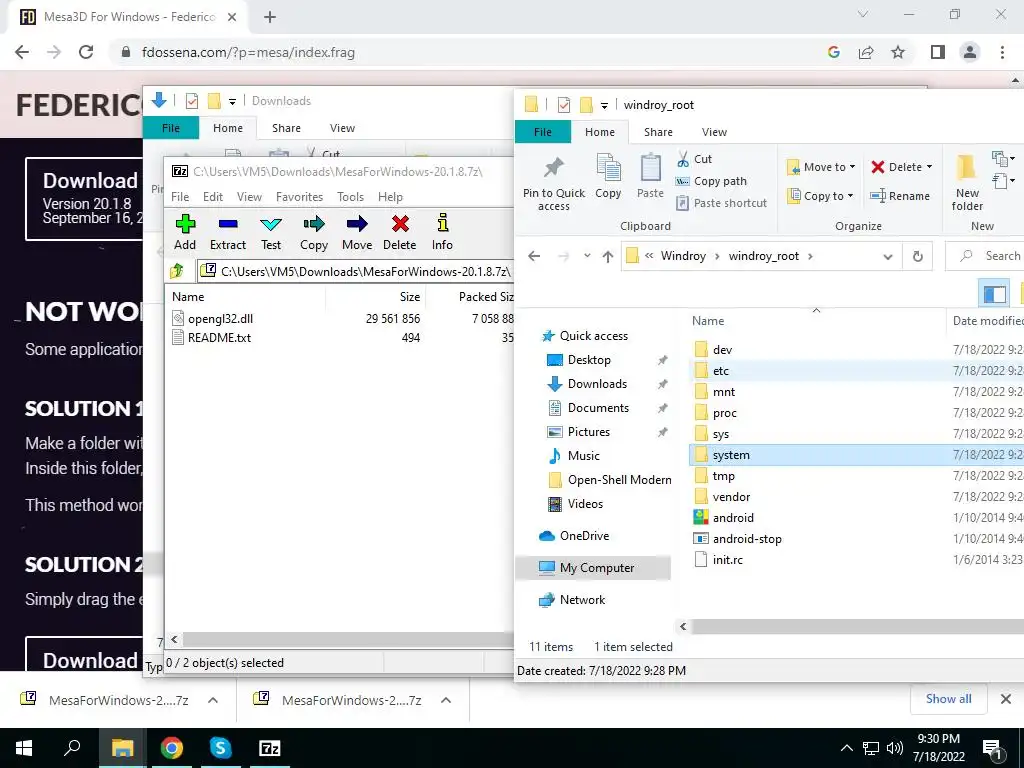Open recent locations dropdown in windroy_root
The image size is (1024, 768).
coord(587,256)
